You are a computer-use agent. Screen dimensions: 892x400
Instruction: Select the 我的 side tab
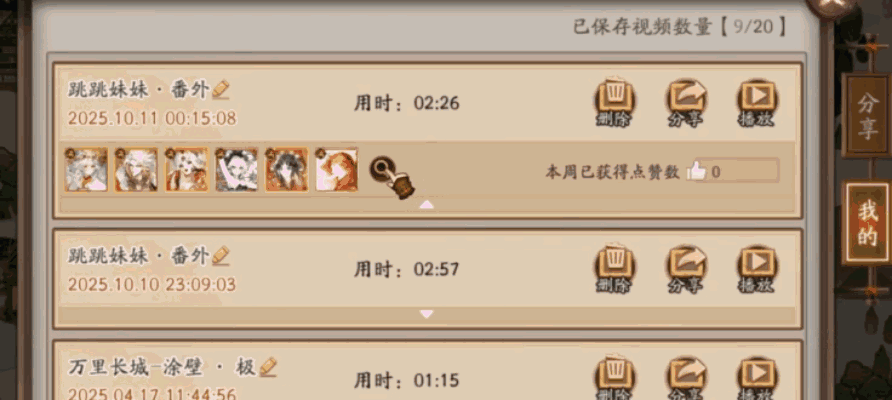point(866,223)
